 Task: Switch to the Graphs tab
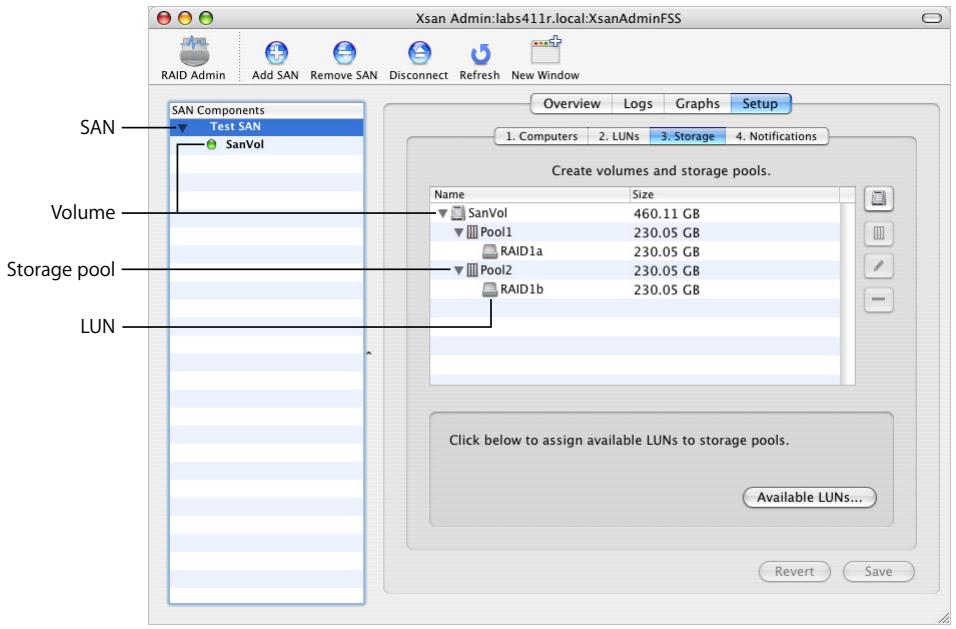(697, 104)
